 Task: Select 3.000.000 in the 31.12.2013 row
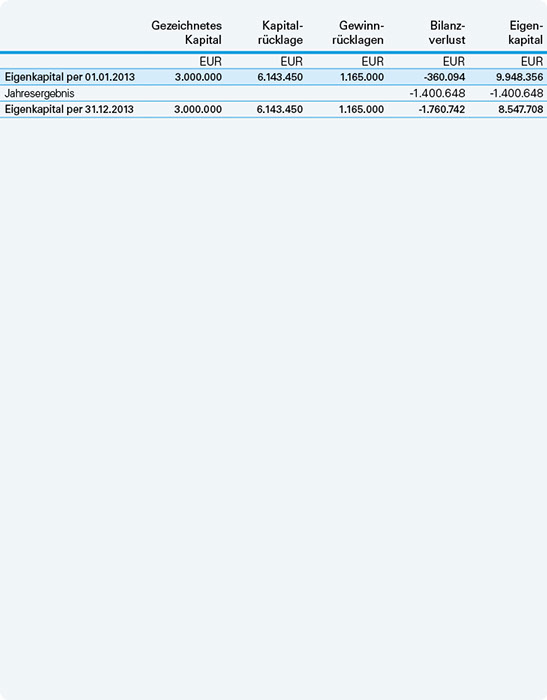(x=198, y=109)
